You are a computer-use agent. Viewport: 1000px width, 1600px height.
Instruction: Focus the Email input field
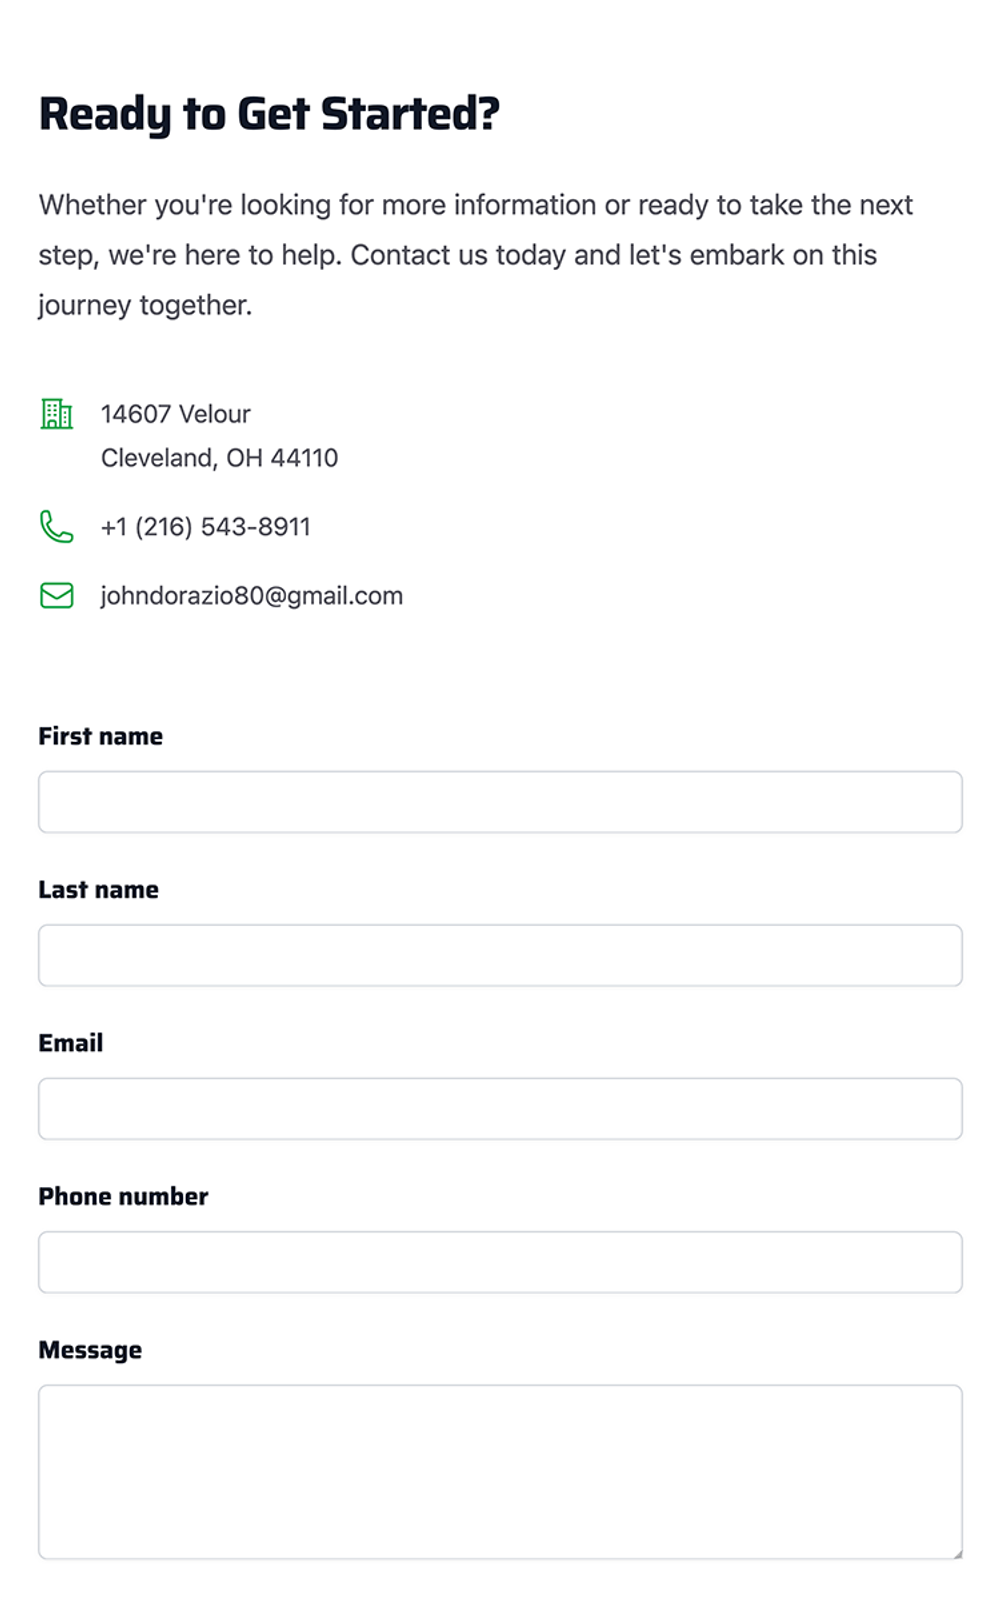500,1109
